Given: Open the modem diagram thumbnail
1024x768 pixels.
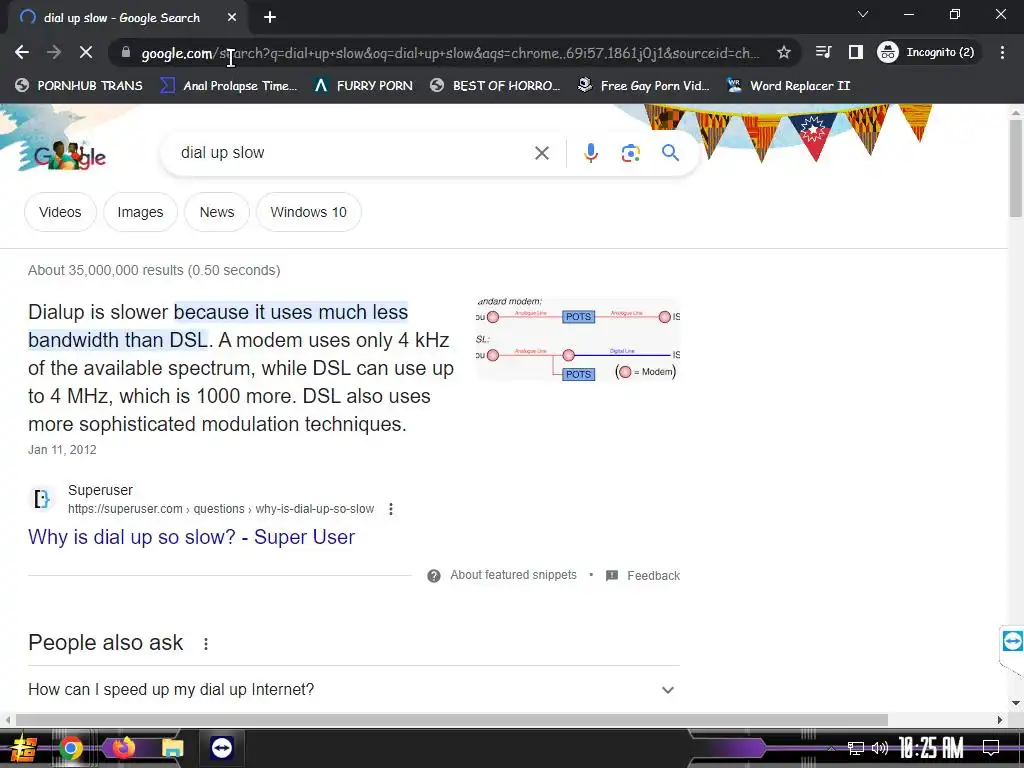Looking at the screenshot, I should pos(578,339).
